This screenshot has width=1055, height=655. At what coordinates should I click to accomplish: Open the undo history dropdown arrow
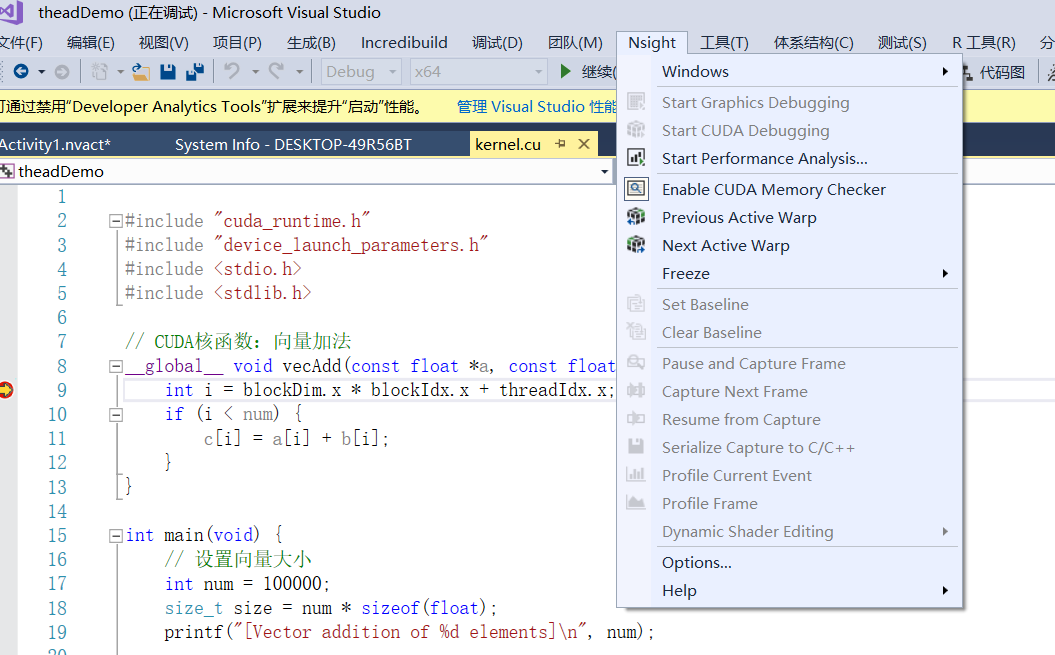coord(255,71)
